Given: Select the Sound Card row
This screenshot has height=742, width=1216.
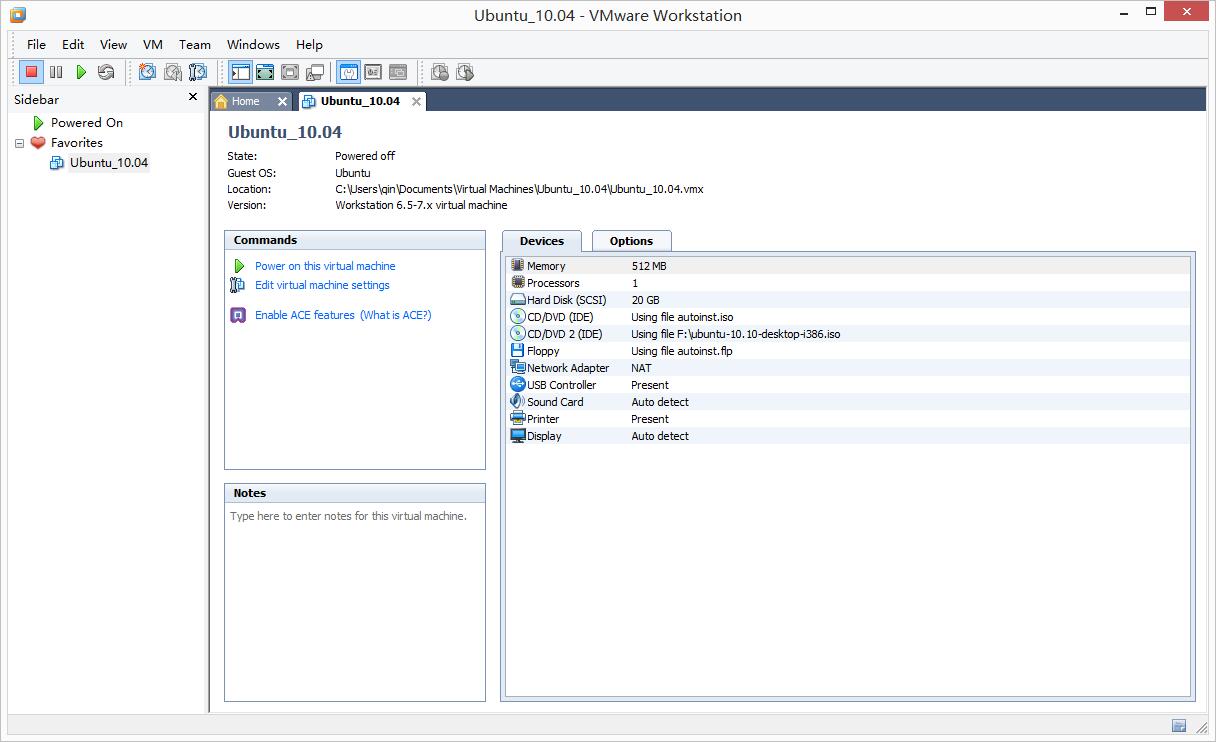Looking at the screenshot, I should pos(849,402).
